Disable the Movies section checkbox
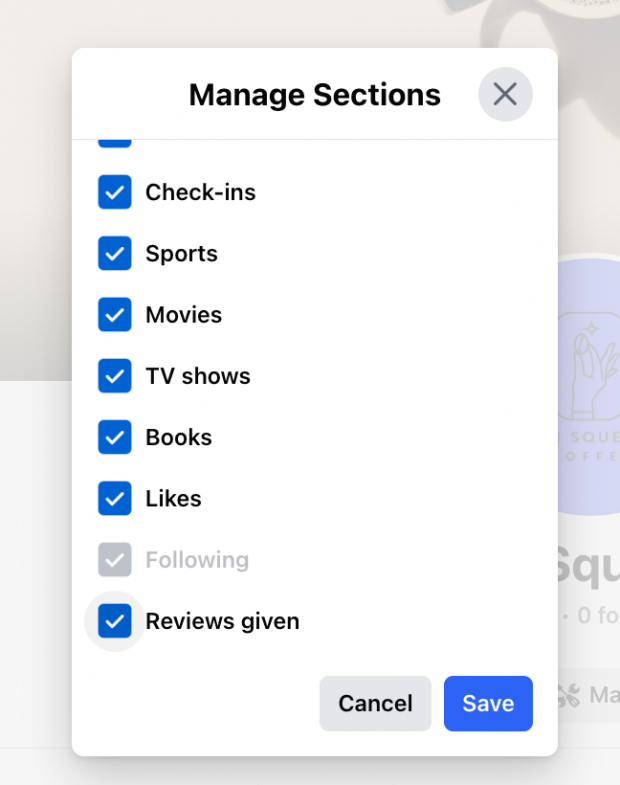 pyautogui.click(x=115, y=314)
